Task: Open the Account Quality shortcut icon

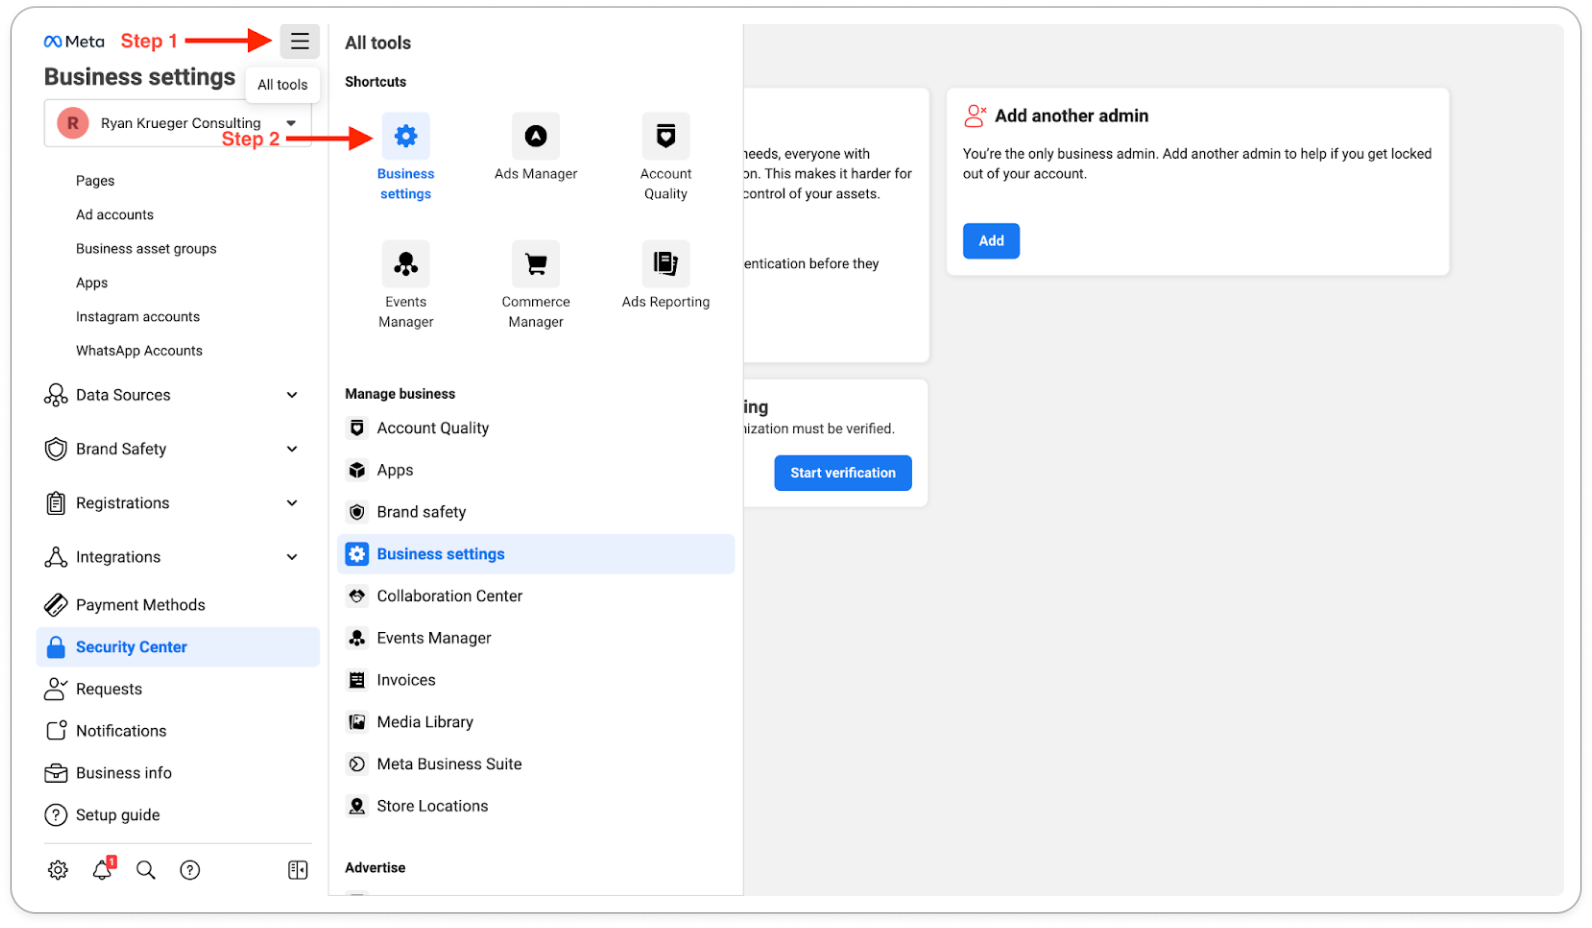Action: (666, 136)
